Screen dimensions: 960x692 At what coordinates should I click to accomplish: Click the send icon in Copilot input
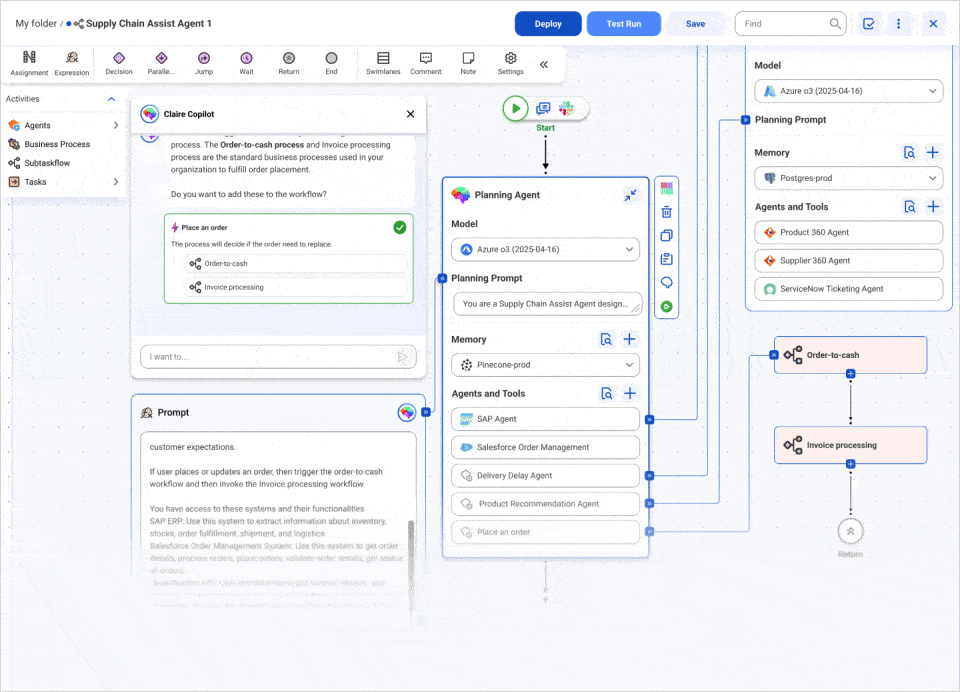click(x=402, y=356)
